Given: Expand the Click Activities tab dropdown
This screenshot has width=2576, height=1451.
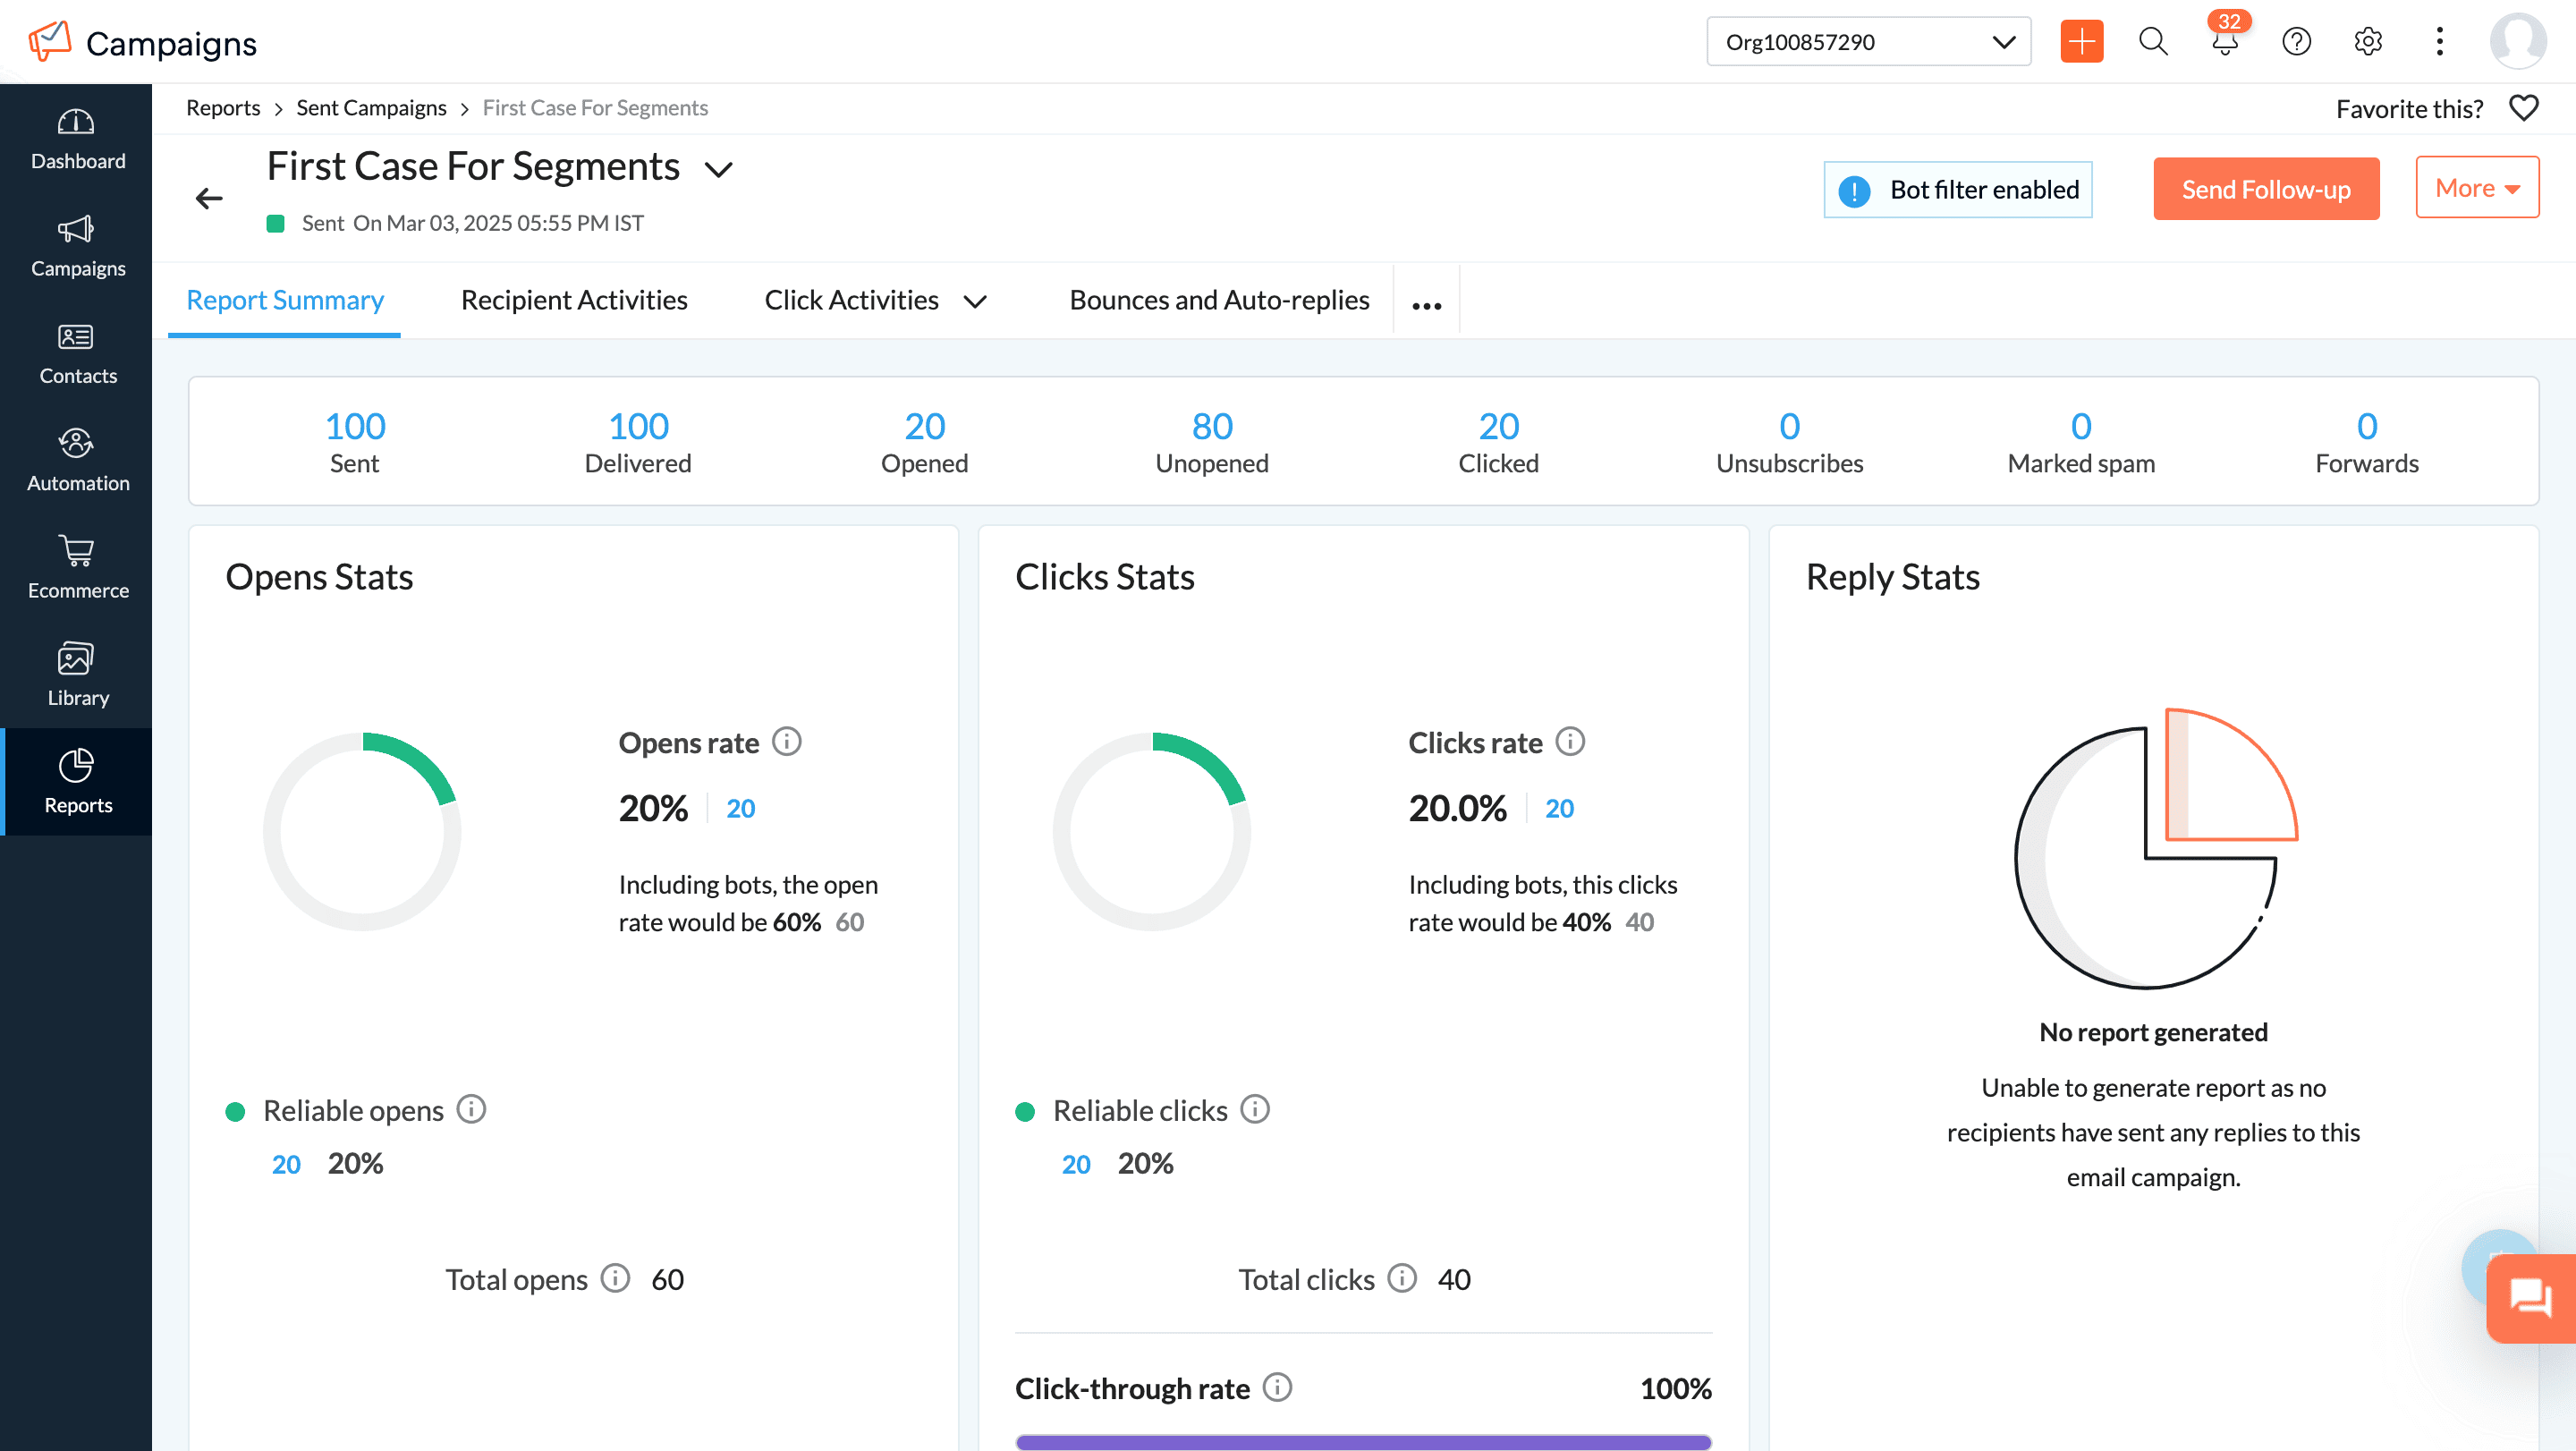Looking at the screenshot, I should (x=975, y=301).
